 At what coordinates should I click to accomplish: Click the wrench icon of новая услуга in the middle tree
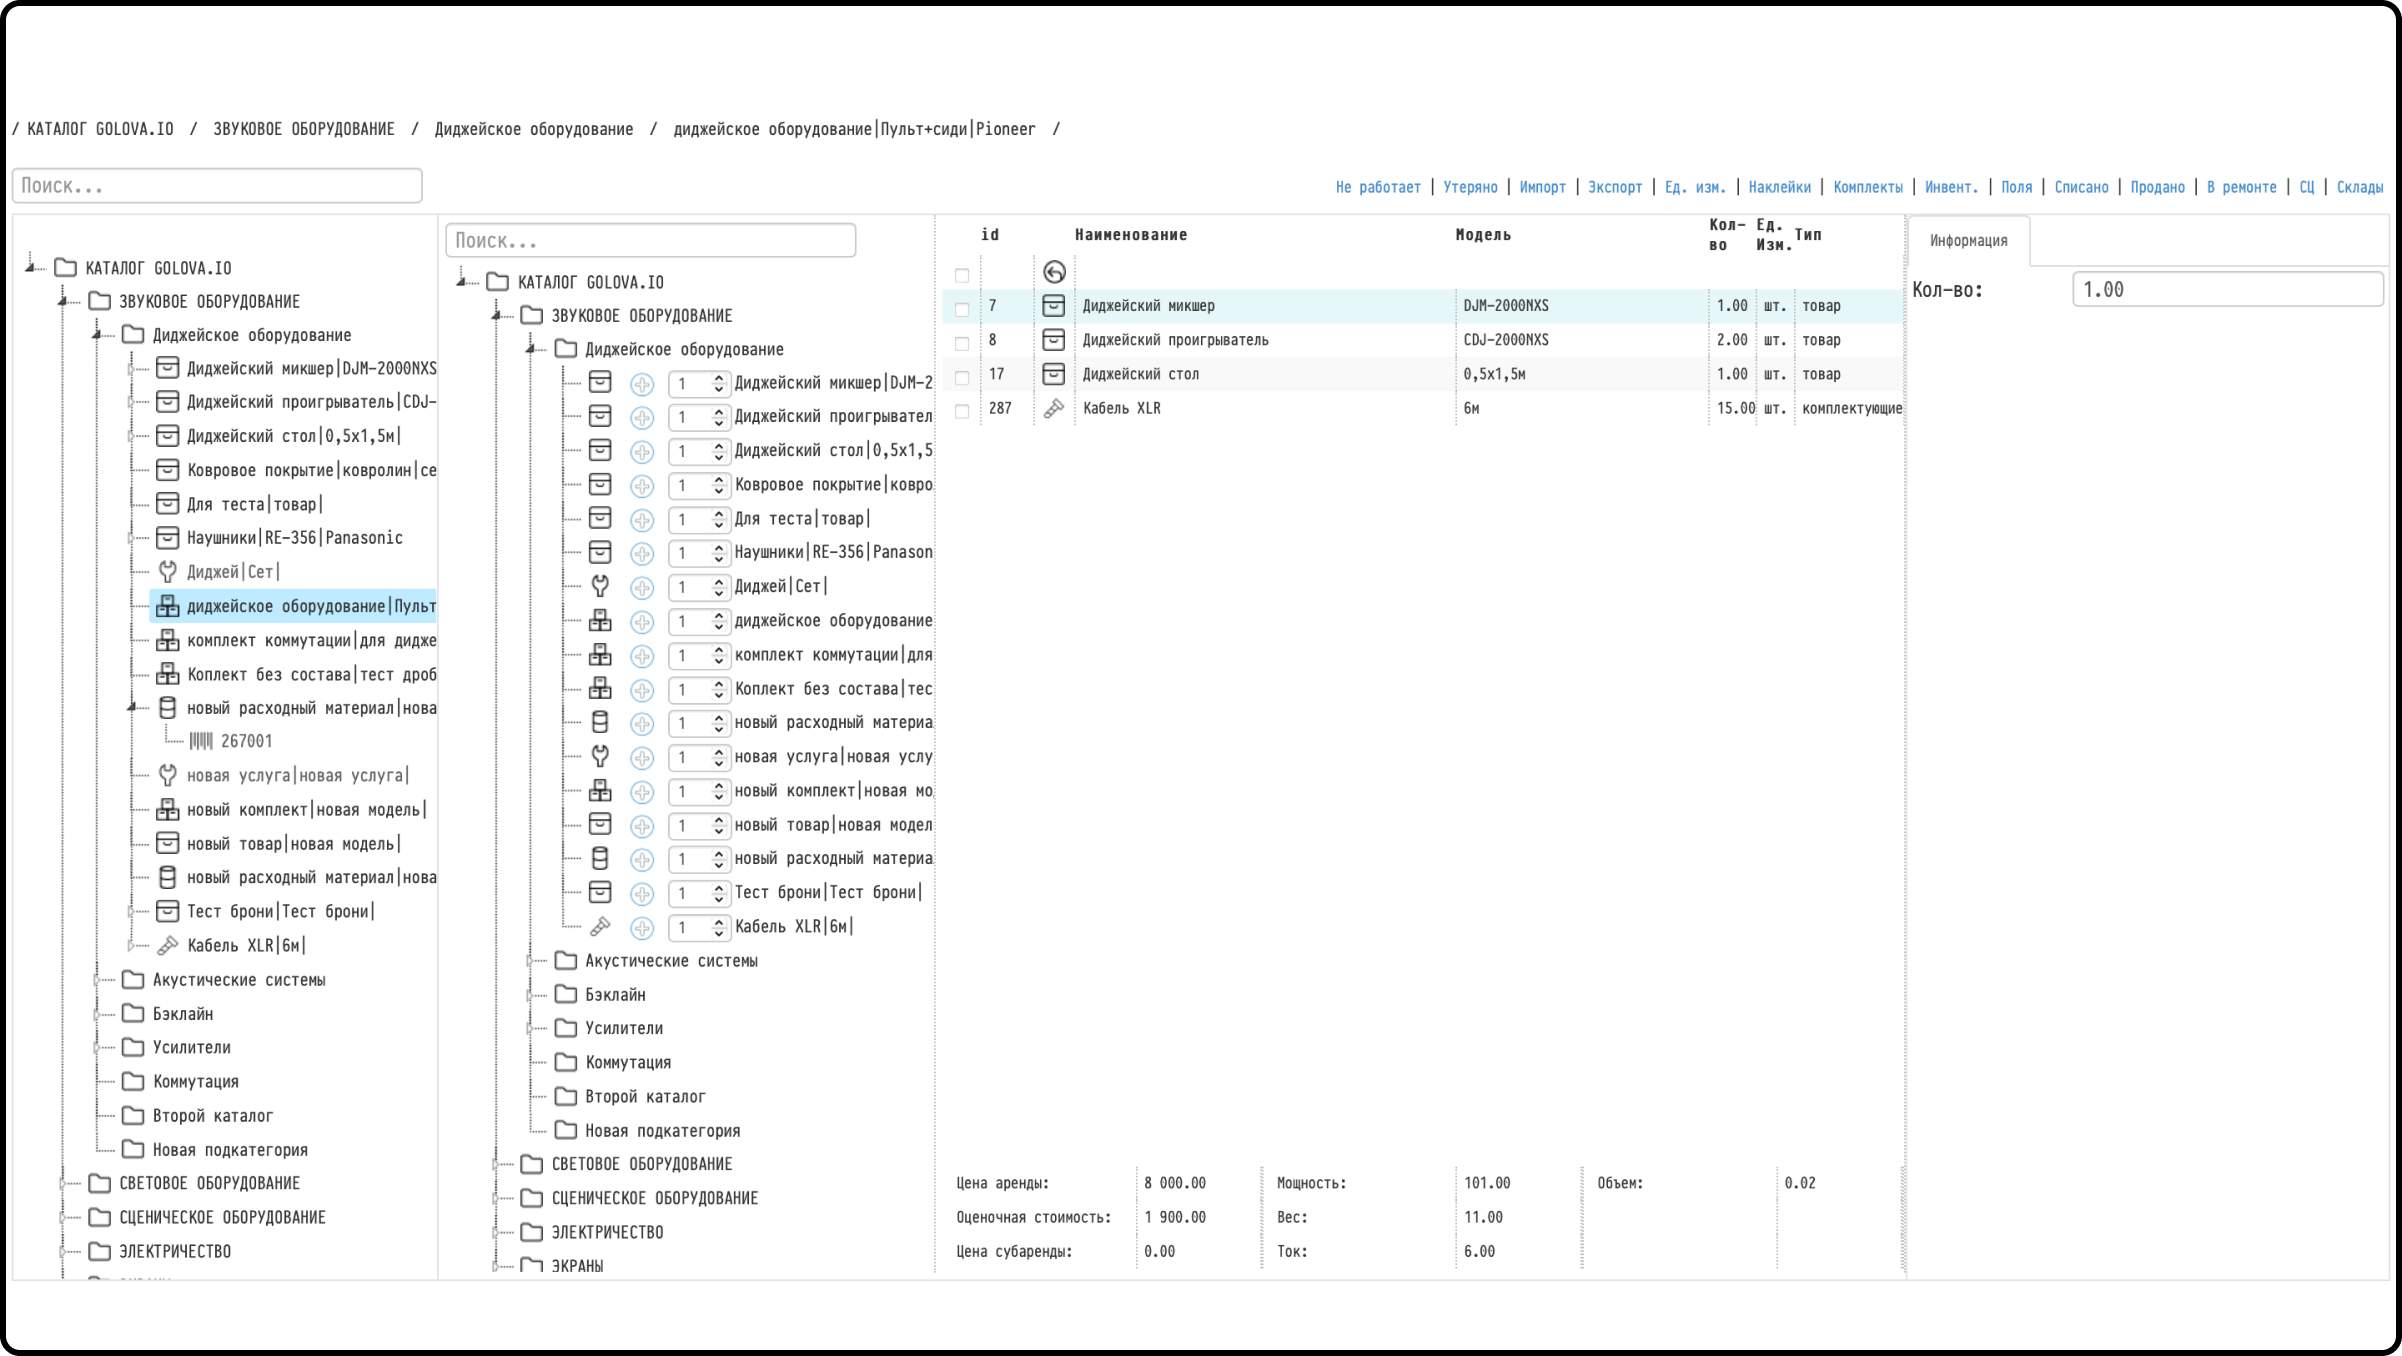[600, 756]
